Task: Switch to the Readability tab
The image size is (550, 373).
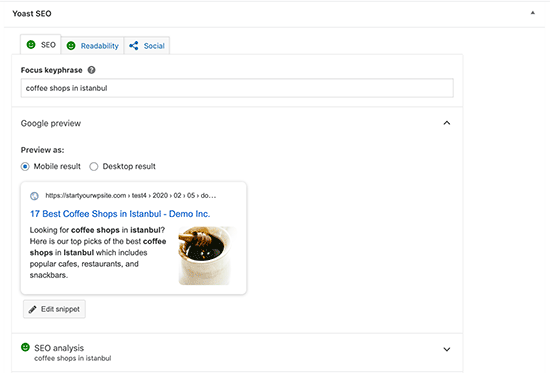Action: (x=93, y=46)
